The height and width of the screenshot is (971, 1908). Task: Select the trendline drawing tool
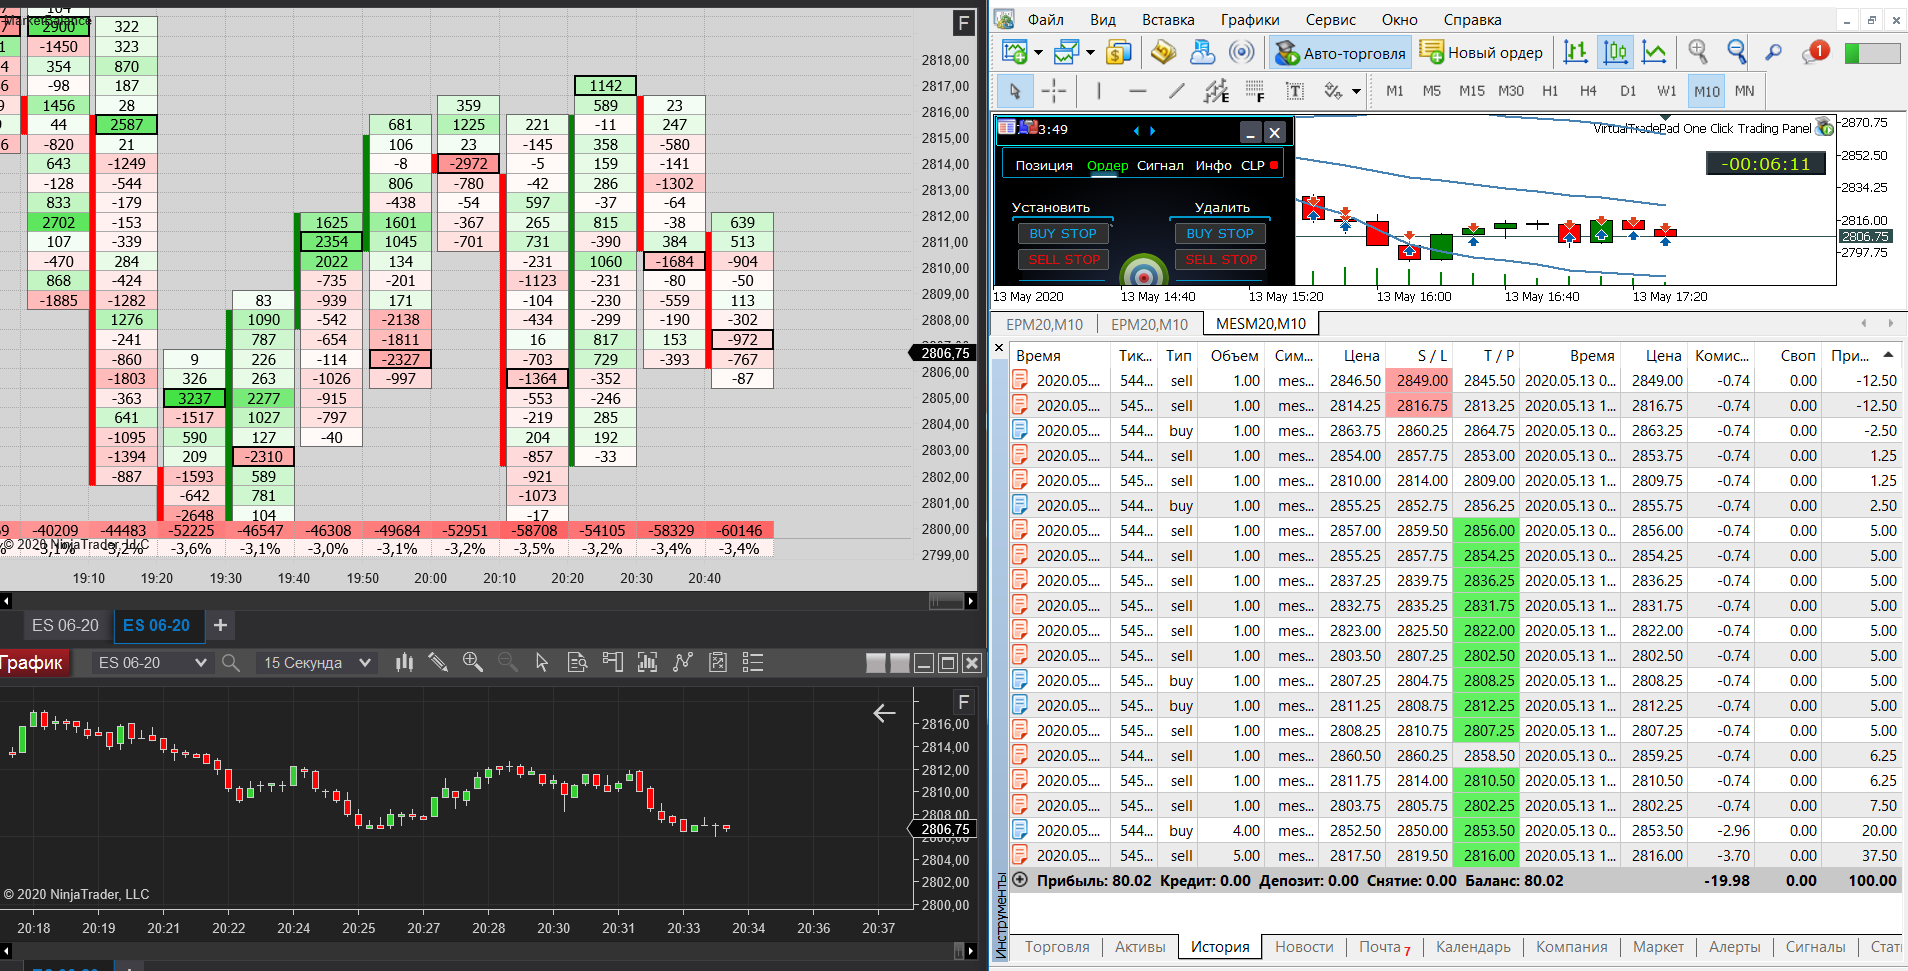(1177, 91)
